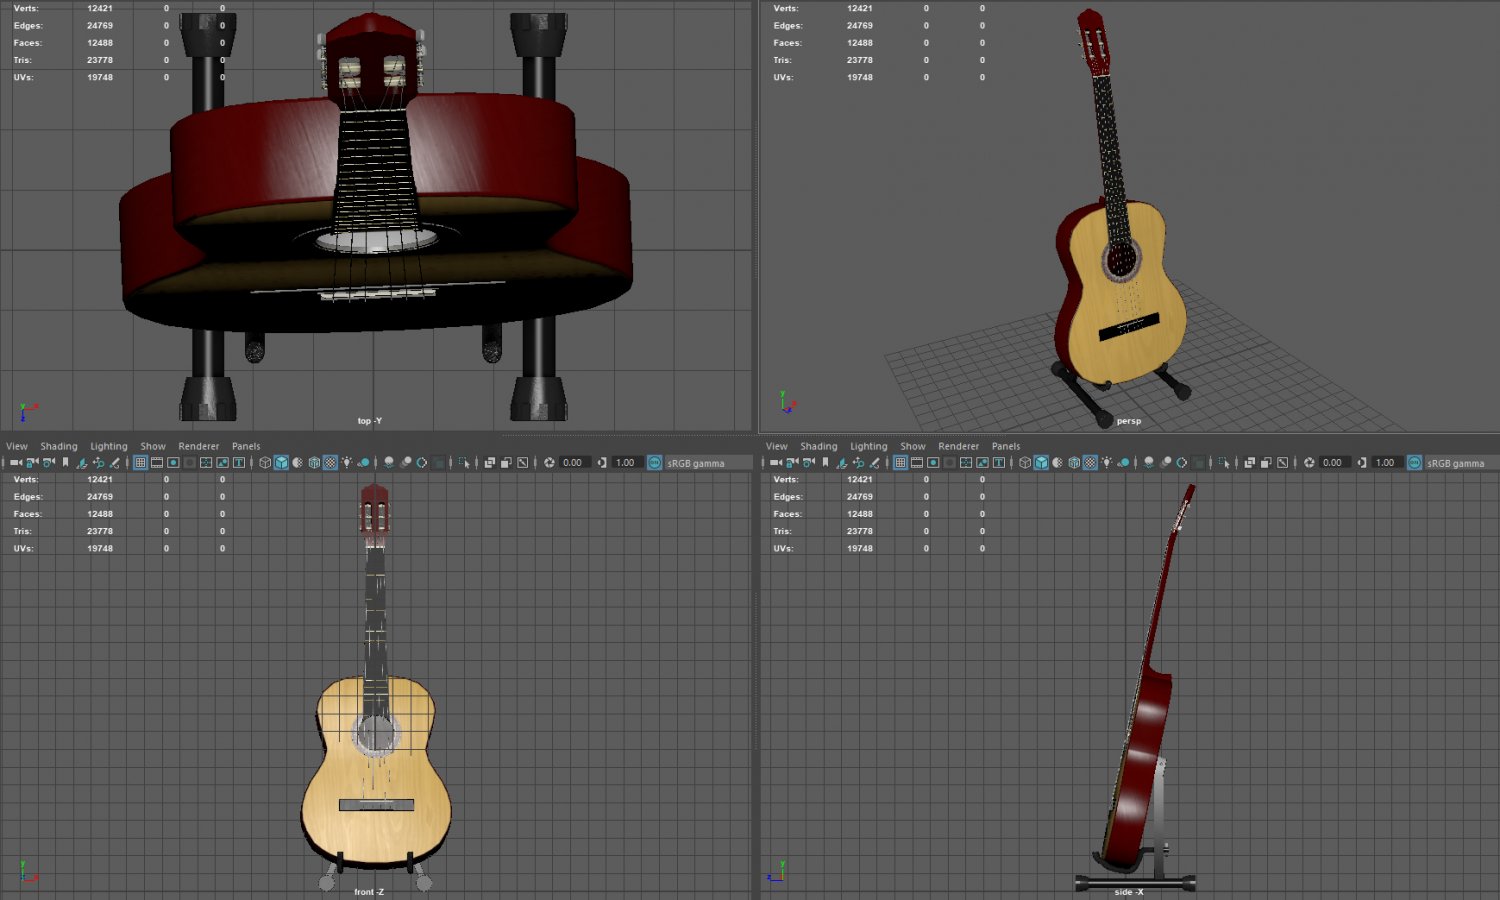Click the gamma toggle button in the front view

tap(601, 463)
